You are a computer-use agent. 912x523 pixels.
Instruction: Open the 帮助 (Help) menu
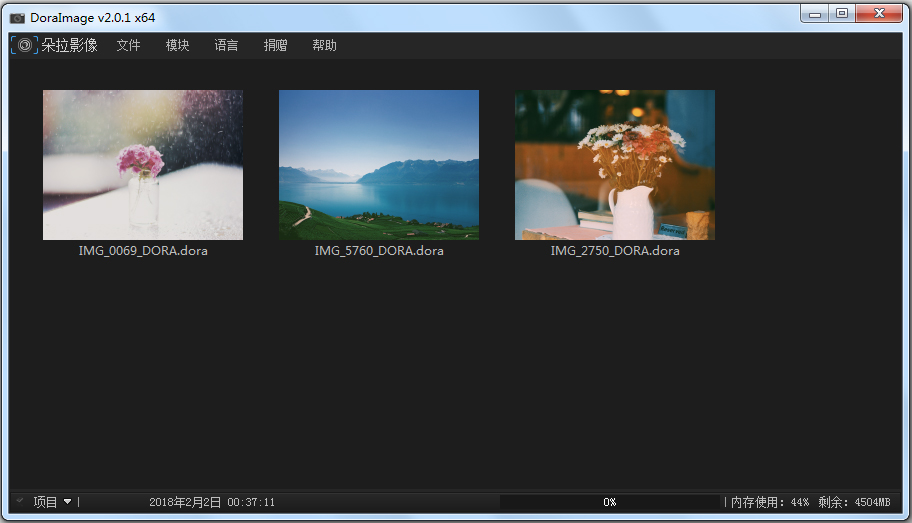click(324, 45)
